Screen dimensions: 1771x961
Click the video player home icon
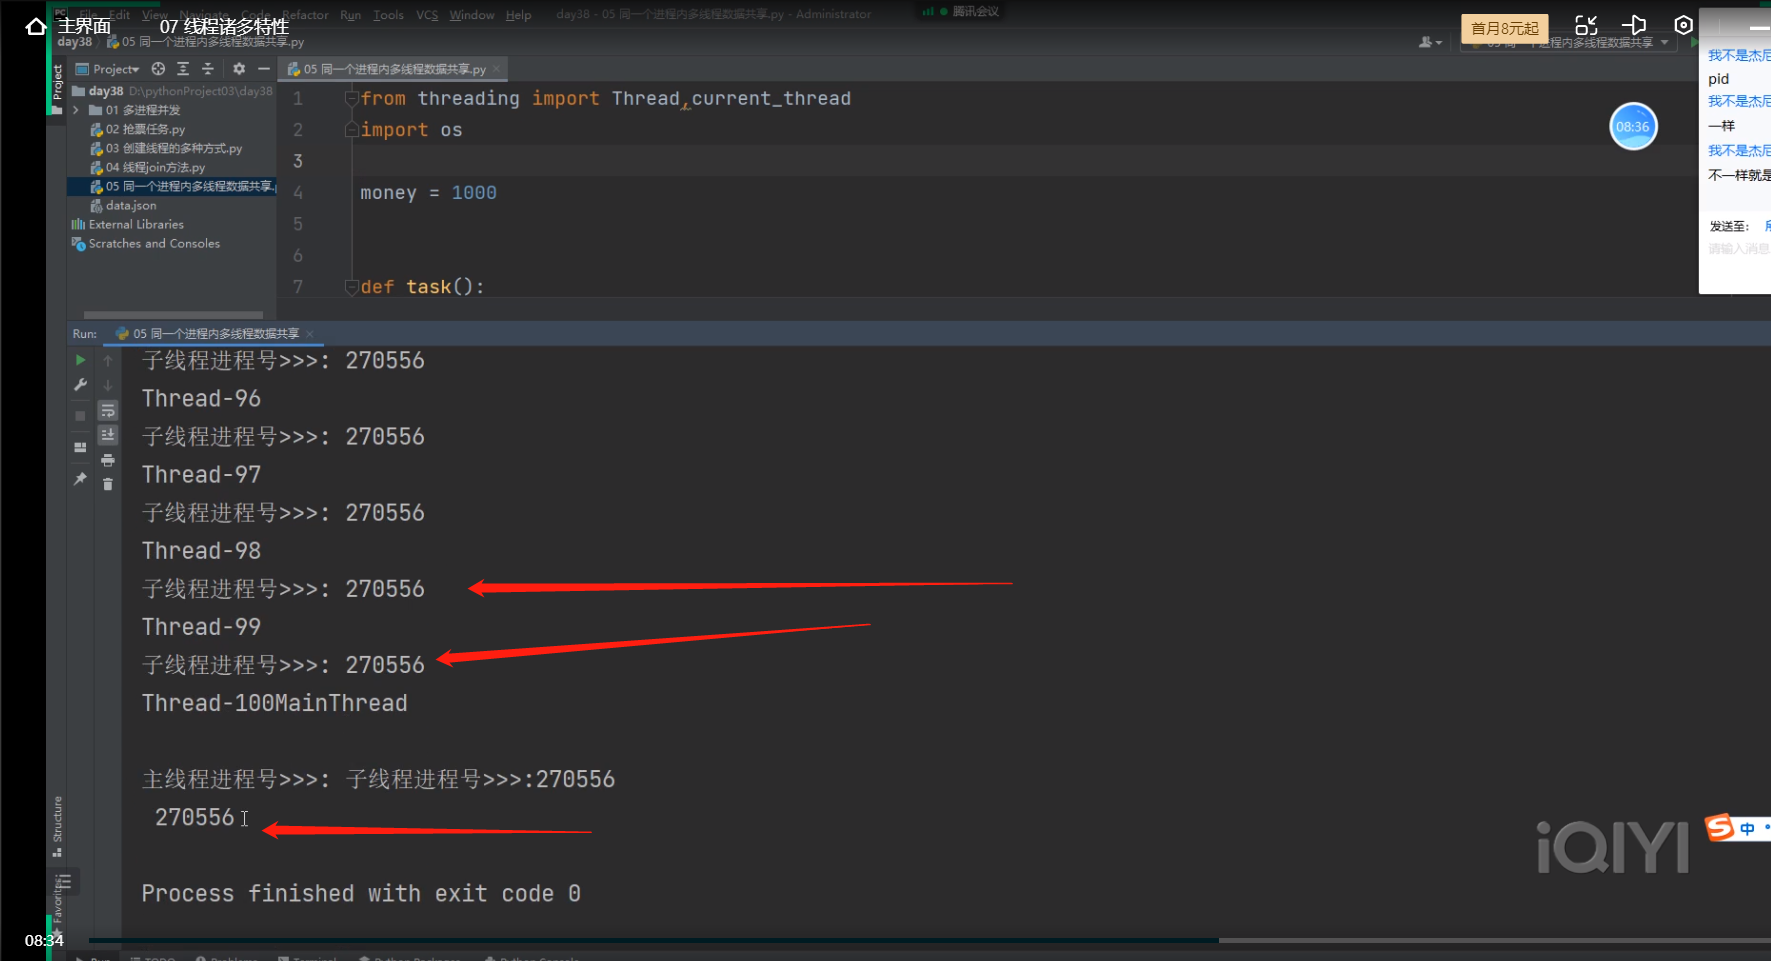[36, 26]
